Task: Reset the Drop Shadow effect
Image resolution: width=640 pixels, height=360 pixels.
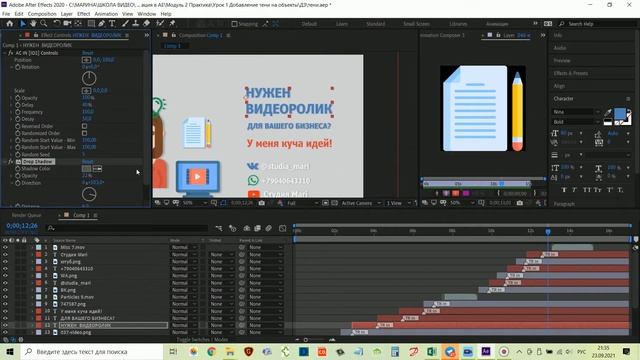Action: pos(87,162)
